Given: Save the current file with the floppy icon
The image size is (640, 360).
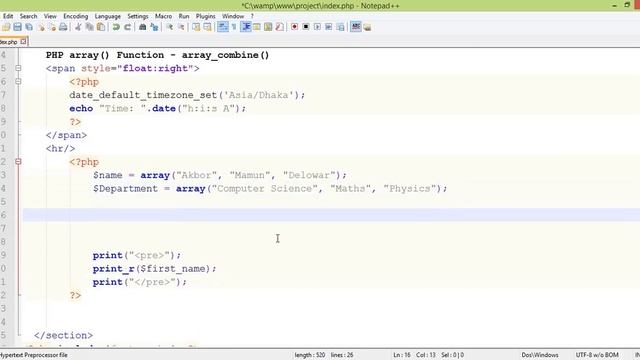Looking at the screenshot, I should [17, 27].
